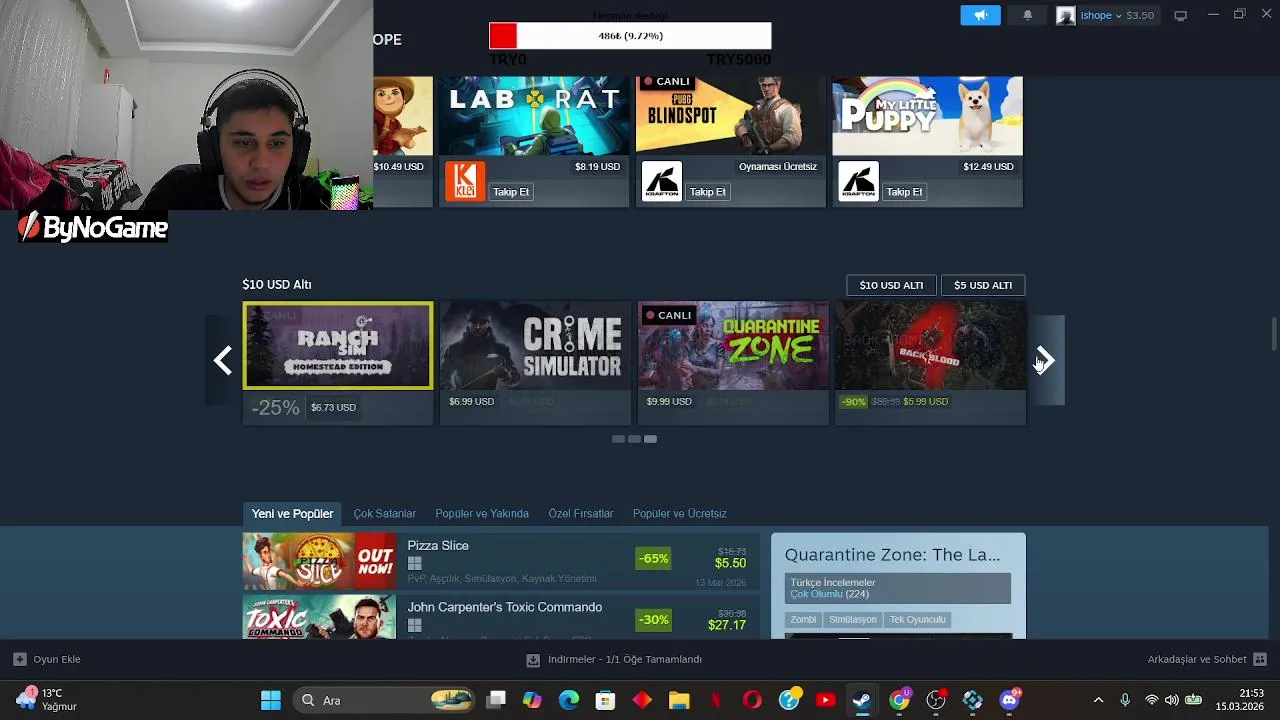Click Oyun Ekle plus icon
This screenshot has height=720, width=1280.
pyautogui.click(x=19, y=659)
